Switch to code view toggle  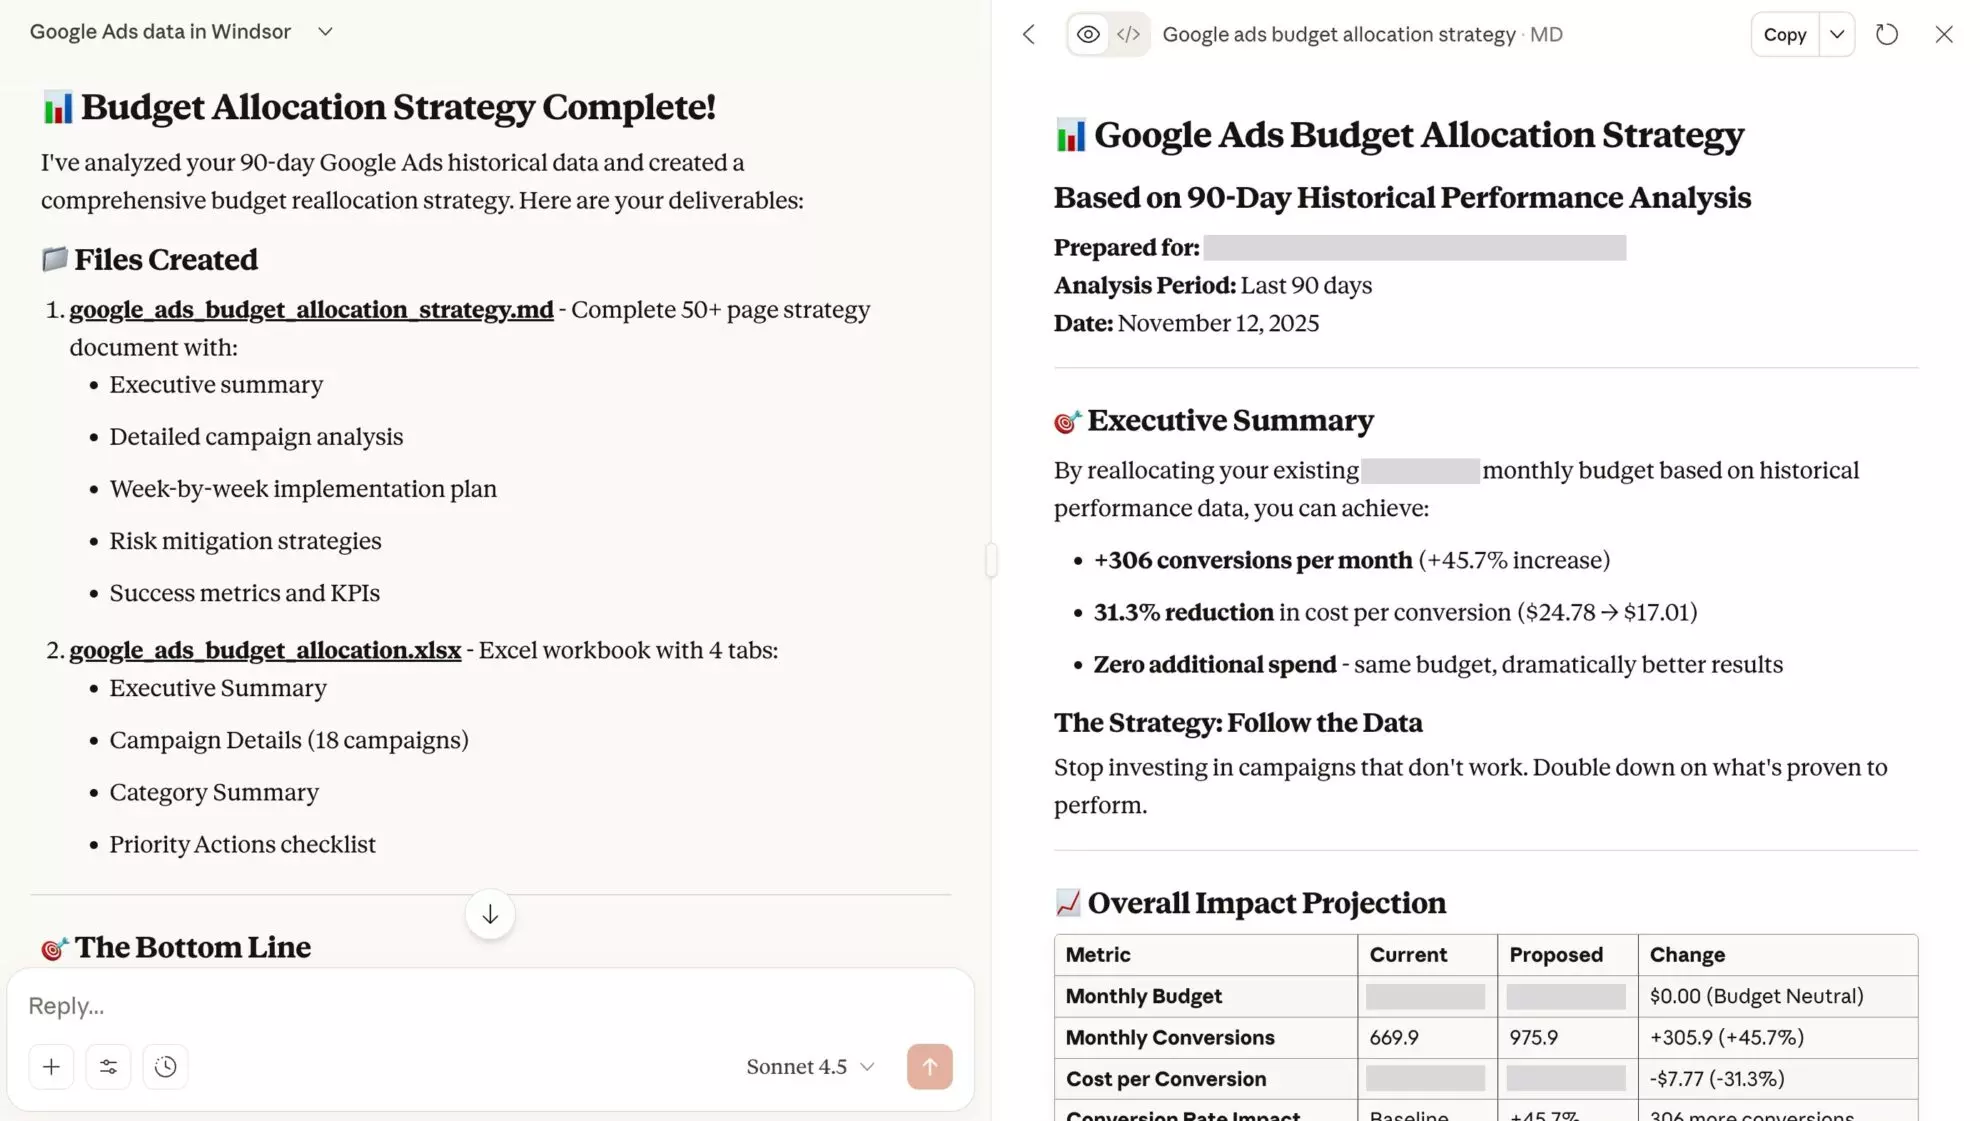pos(1128,35)
